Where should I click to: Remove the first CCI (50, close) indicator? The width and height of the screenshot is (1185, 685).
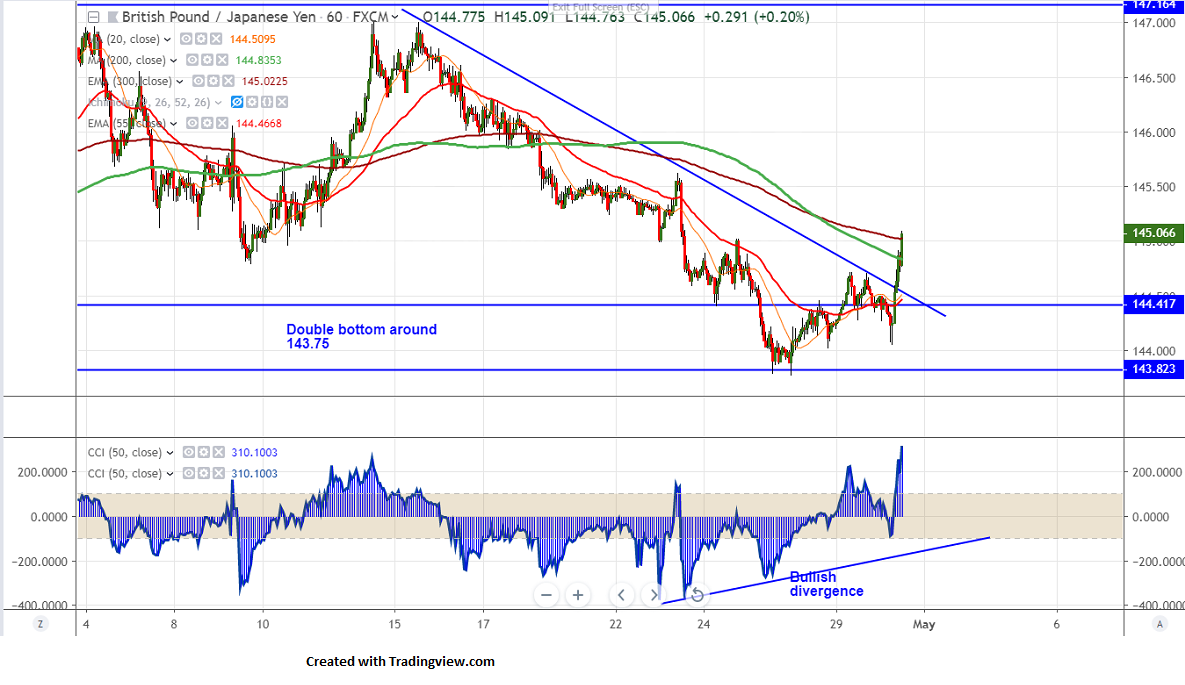[219, 452]
